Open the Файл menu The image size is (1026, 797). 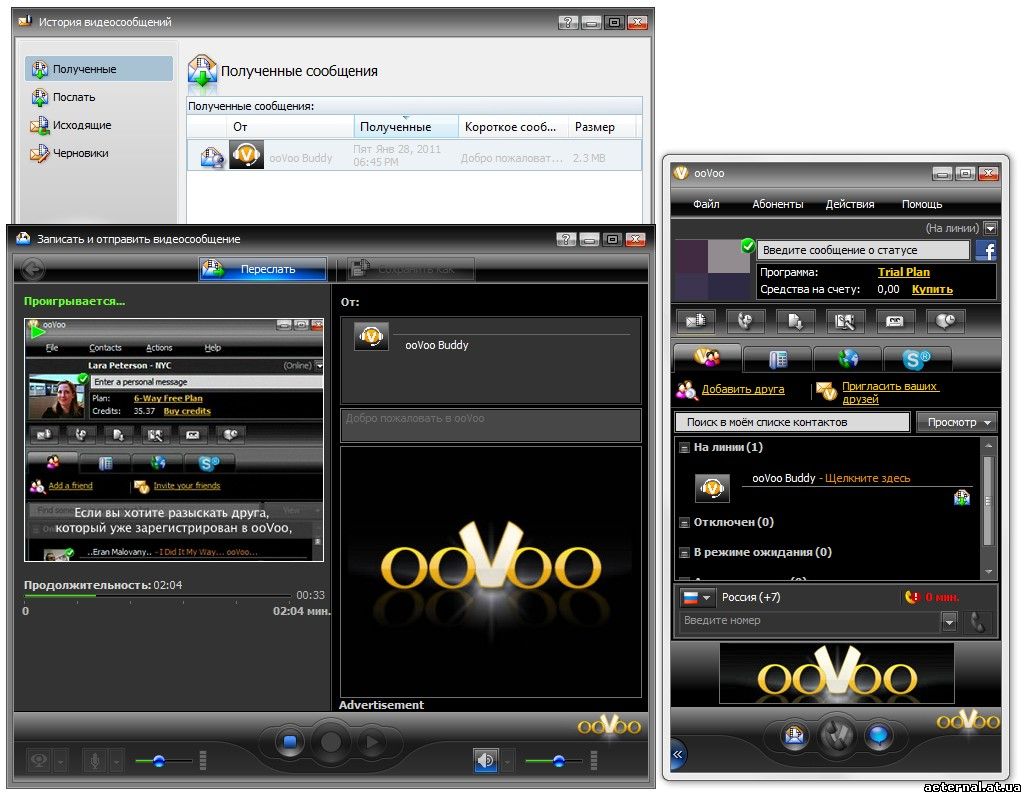706,204
